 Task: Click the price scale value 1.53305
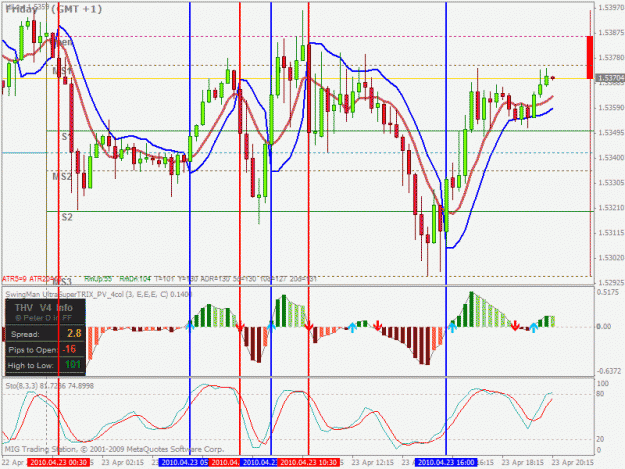coord(610,182)
